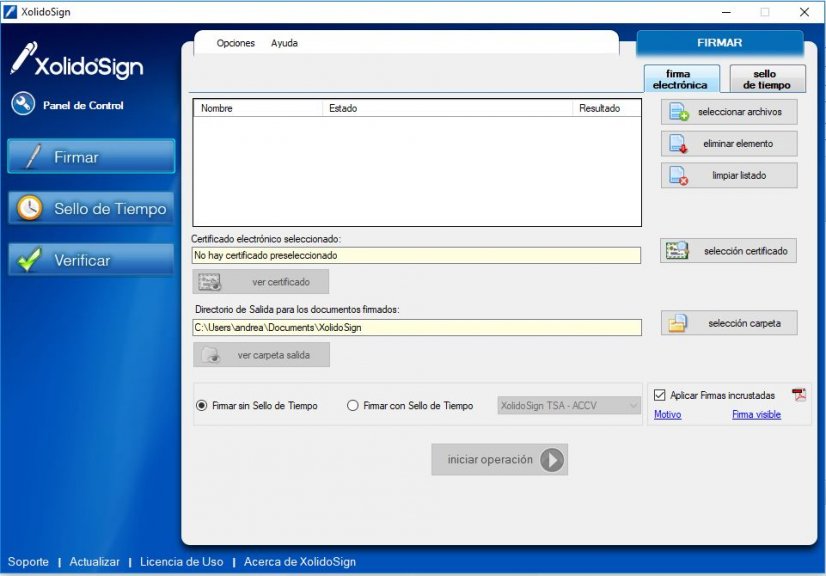The width and height of the screenshot is (826, 576).
Task: Click the selected certificate text field
Action: click(416, 256)
